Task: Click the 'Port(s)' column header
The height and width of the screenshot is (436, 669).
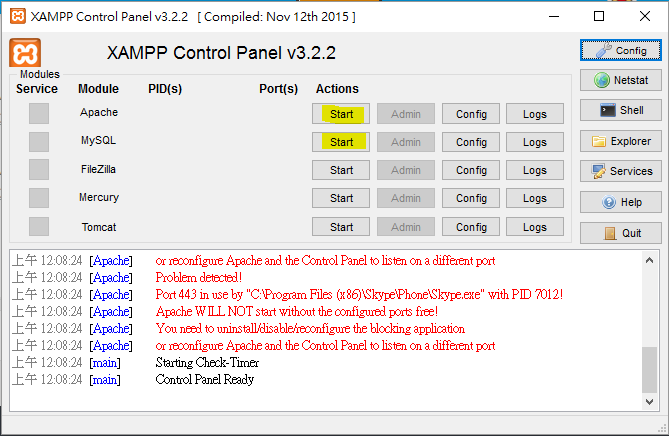Action: click(x=278, y=89)
